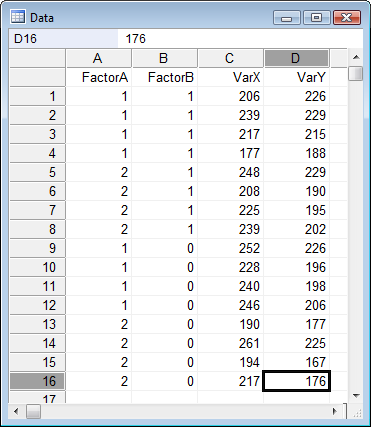The width and height of the screenshot is (371, 427).
Task: Click VarX cell with value 225
Action: [x=231, y=210]
